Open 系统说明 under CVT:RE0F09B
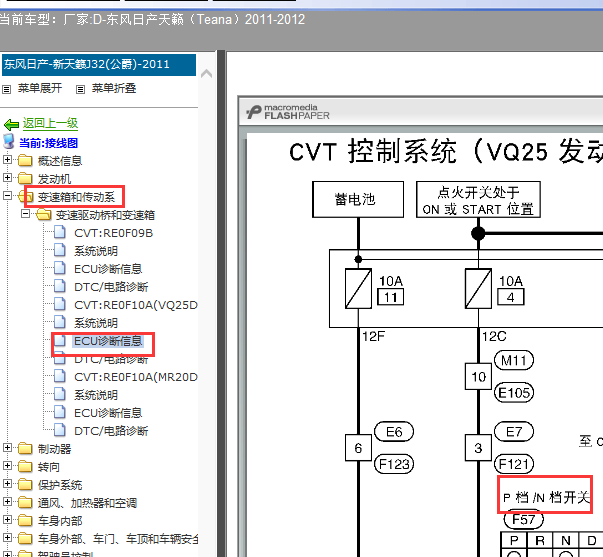The width and height of the screenshot is (603, 557). pos(96,251)
